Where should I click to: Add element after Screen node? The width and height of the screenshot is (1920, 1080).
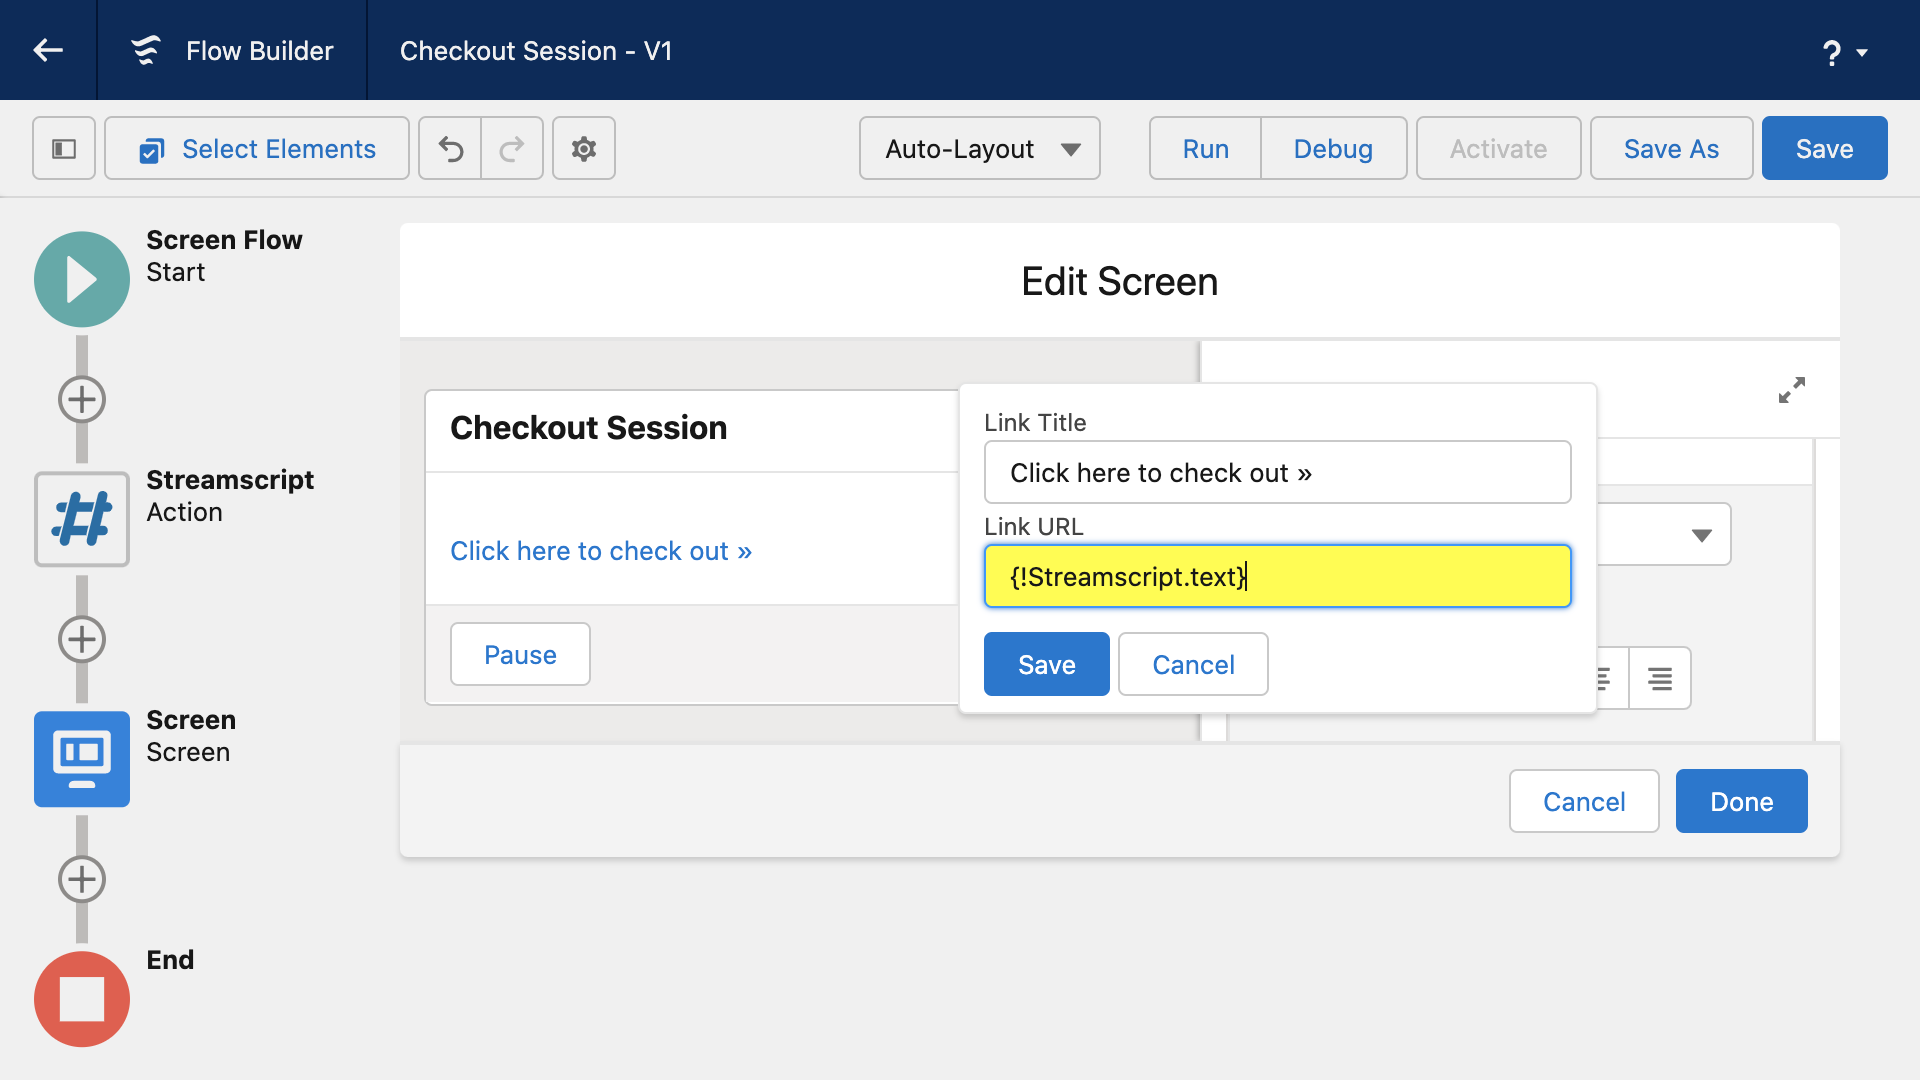click(x=82, y=879)
